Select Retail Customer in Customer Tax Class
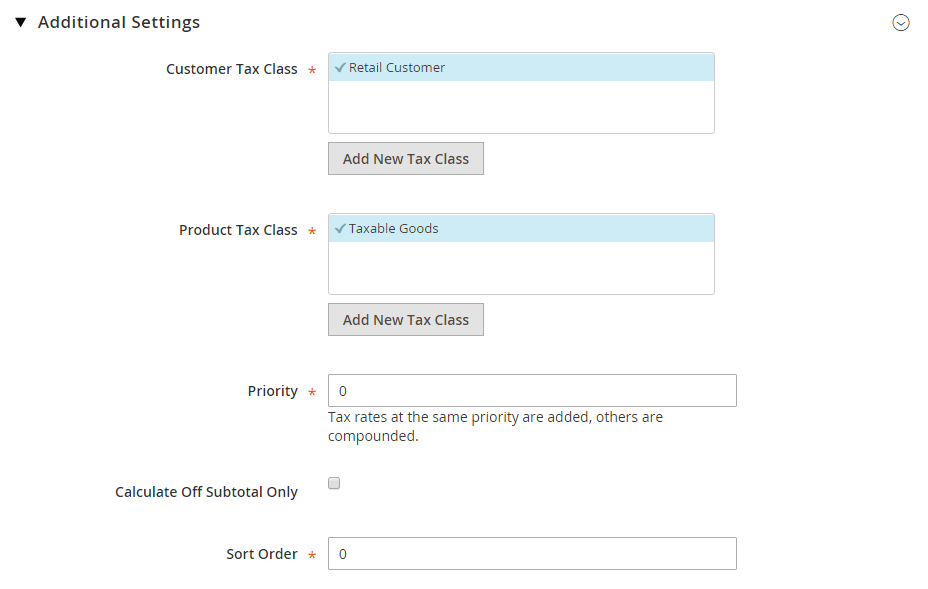 pos(521,67)
